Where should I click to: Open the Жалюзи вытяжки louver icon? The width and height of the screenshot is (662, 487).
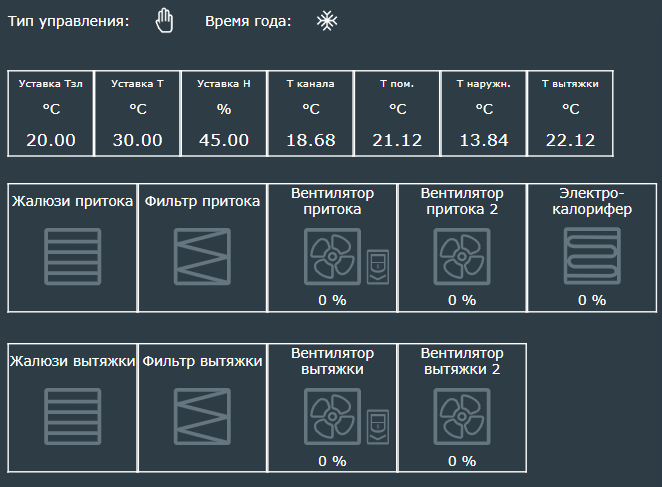[x=73, y=417]
